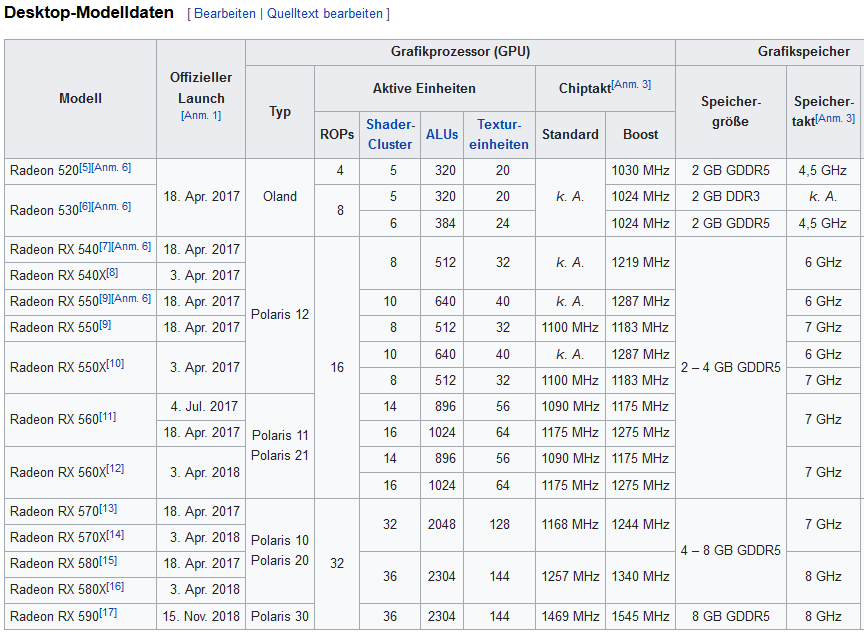This screenshot has width=864, height=632.
Task: Click the 1257 MHz standard clock value
Action: pos(570,577)
